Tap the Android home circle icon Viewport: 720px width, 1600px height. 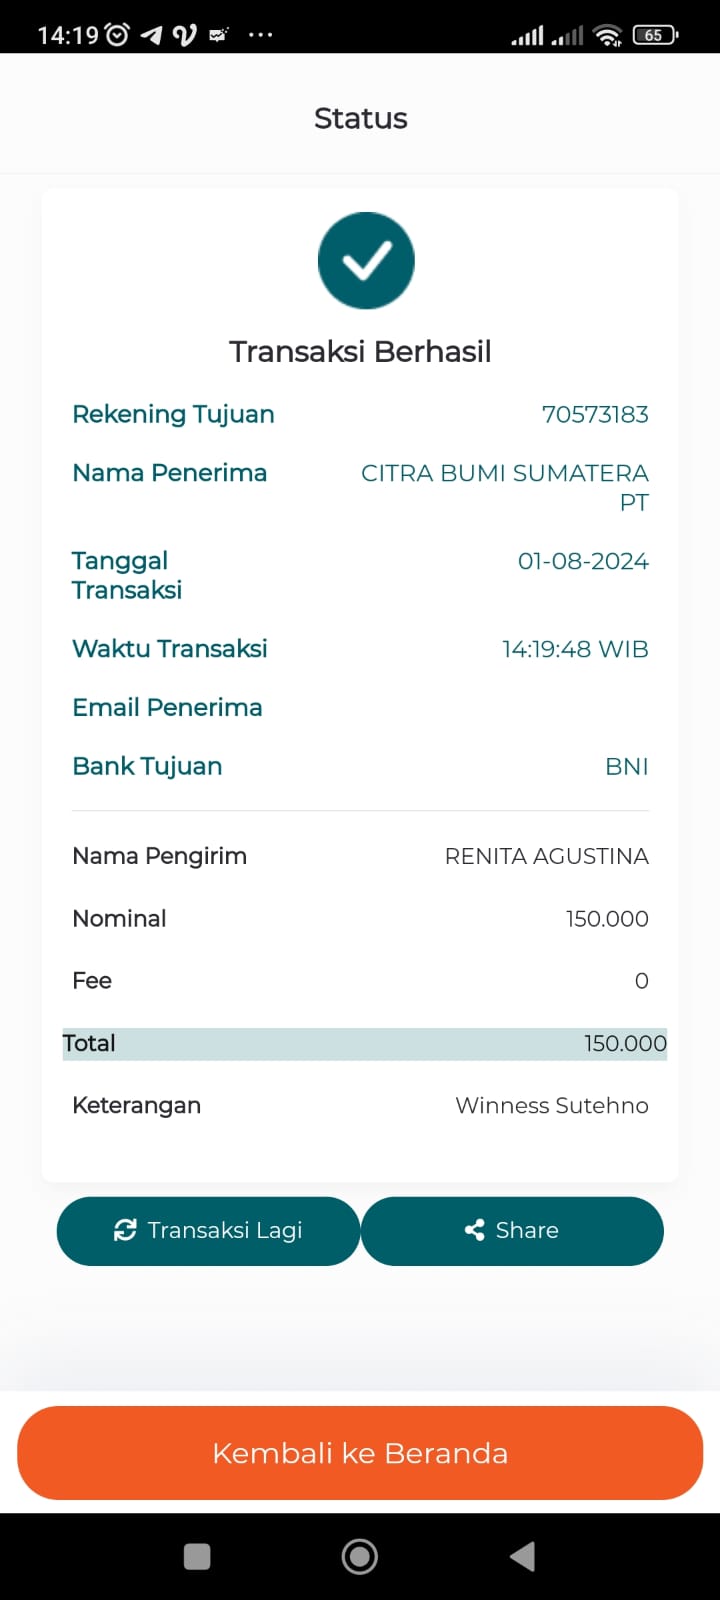click(x=360, y=1556)
